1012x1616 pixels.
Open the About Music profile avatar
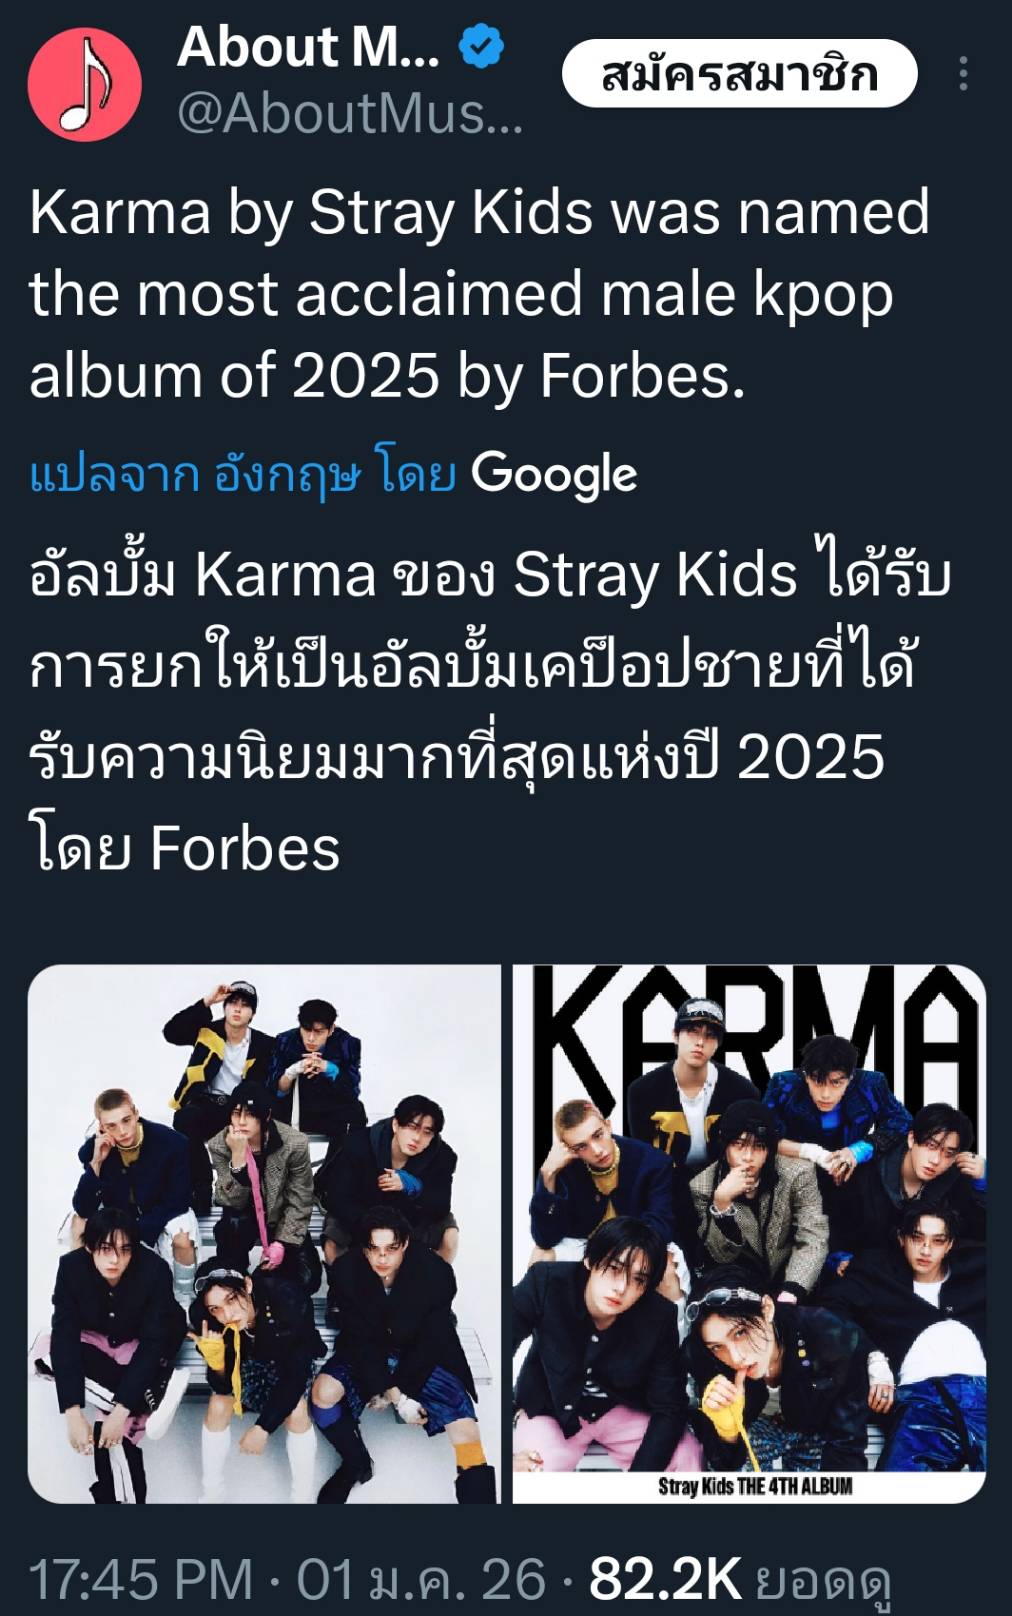(84, 85)
